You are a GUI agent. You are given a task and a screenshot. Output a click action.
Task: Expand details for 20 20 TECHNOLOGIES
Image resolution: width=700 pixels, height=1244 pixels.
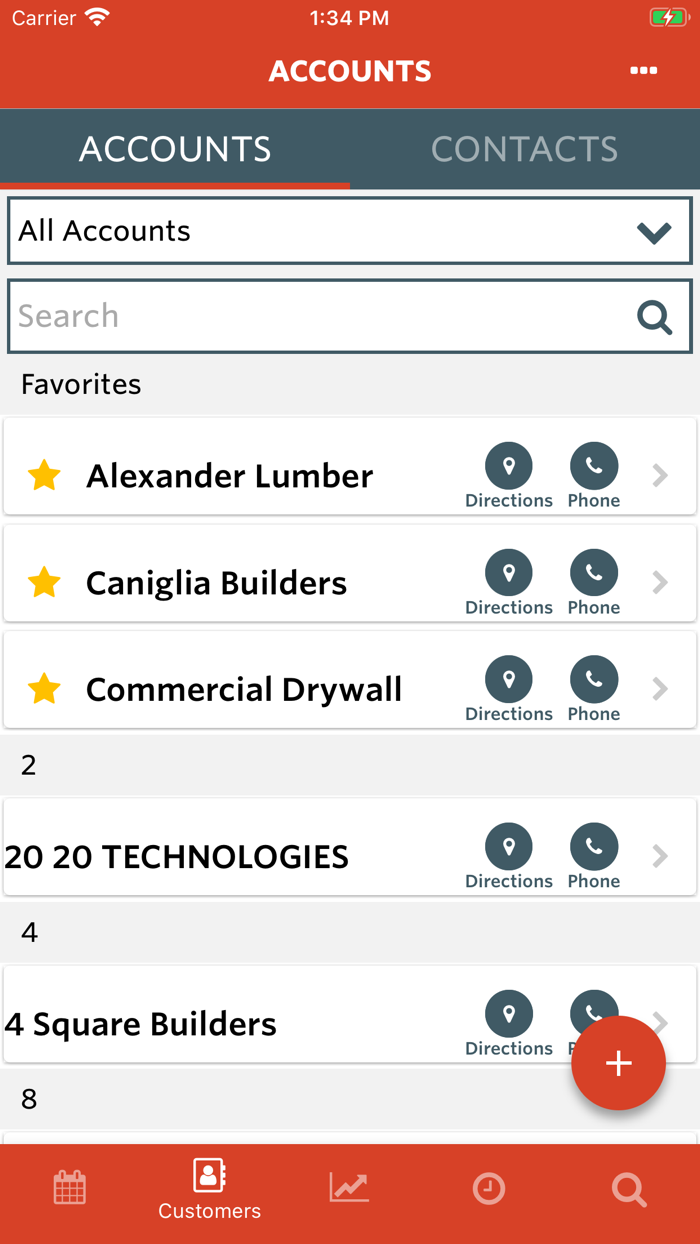point(659,856)
